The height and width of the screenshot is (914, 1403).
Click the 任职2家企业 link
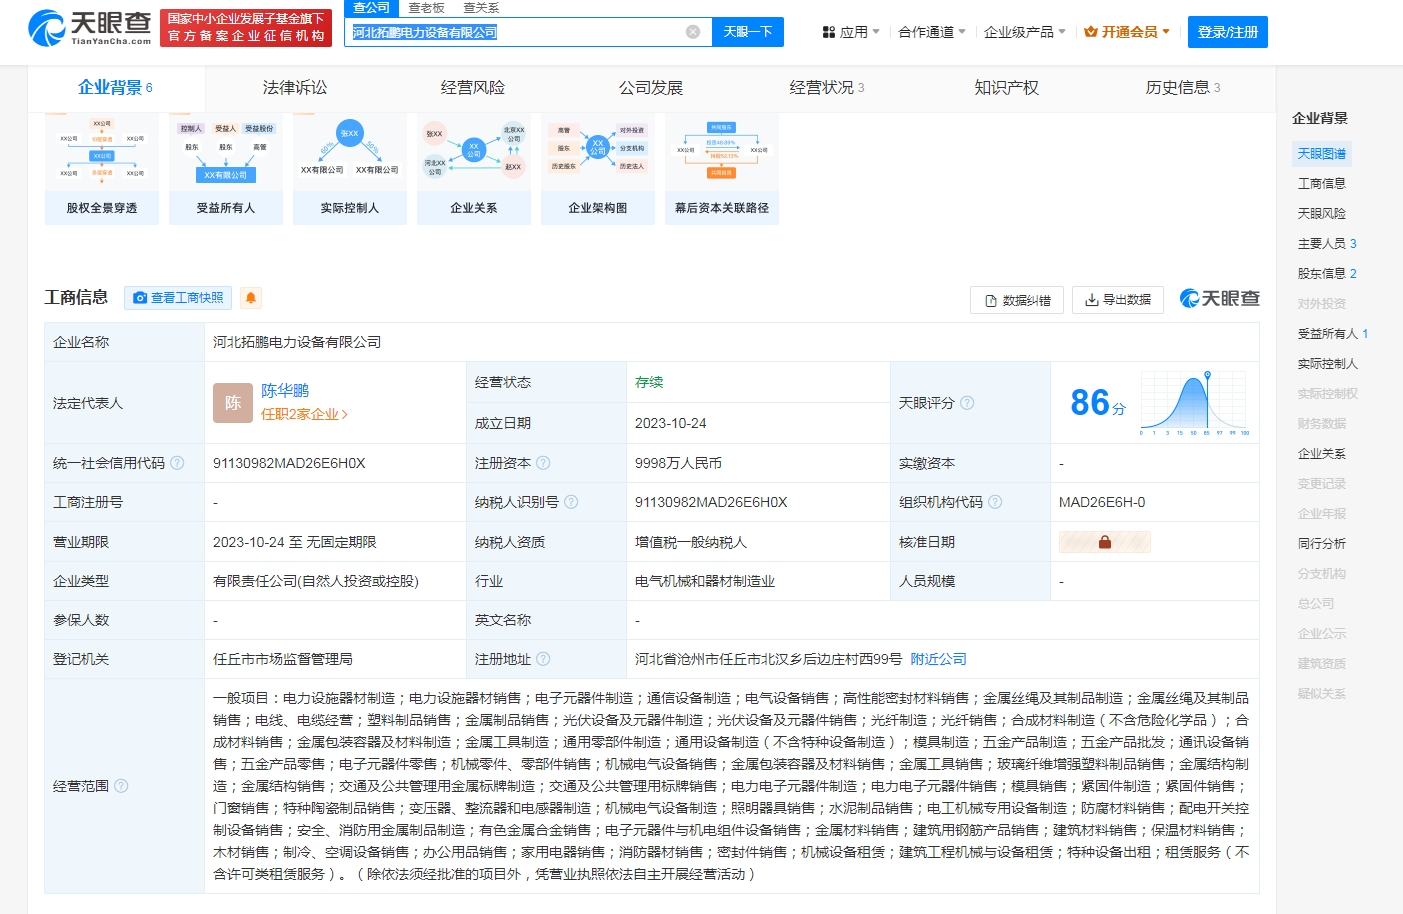(x=304, y=414)
